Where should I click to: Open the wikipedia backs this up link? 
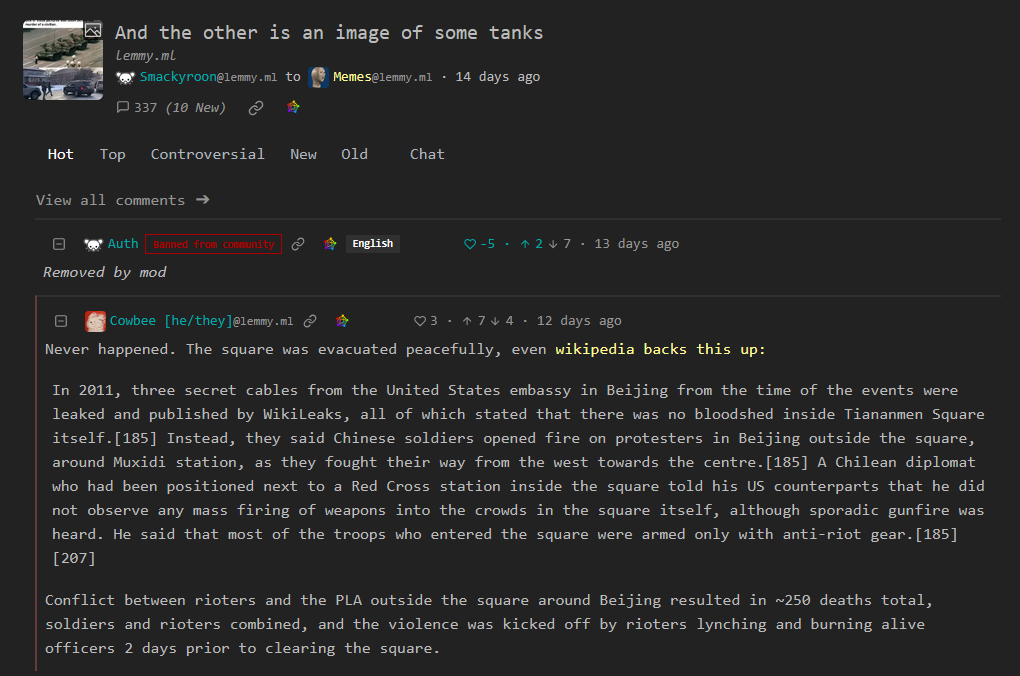point(660,349)
